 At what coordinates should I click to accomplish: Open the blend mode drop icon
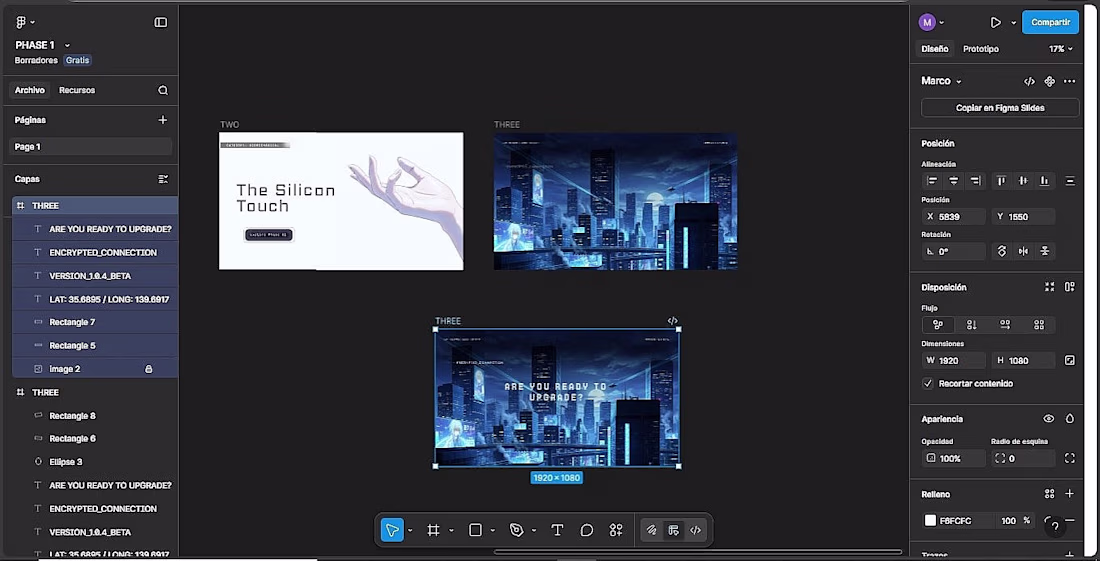[x=1069, y=419]
